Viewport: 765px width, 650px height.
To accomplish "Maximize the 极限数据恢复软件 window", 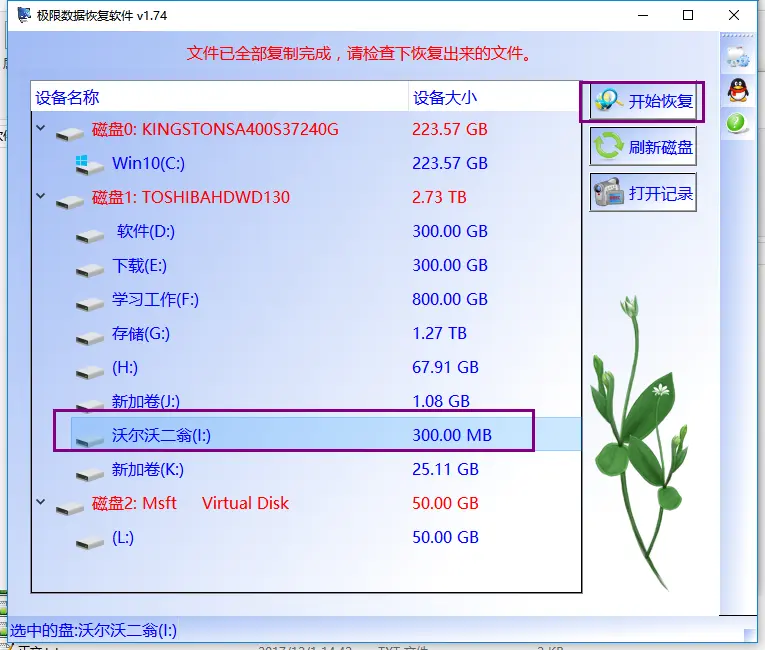I will coord(688,15).
